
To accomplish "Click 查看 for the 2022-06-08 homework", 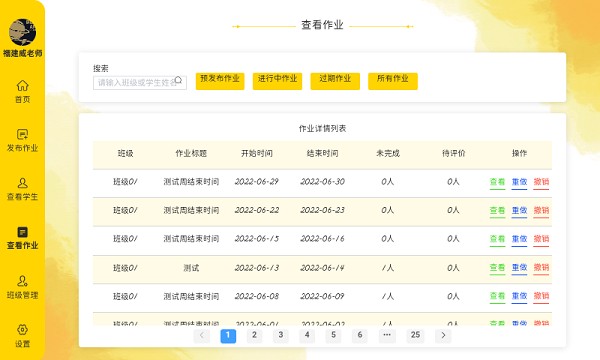I will click(497, 296).
